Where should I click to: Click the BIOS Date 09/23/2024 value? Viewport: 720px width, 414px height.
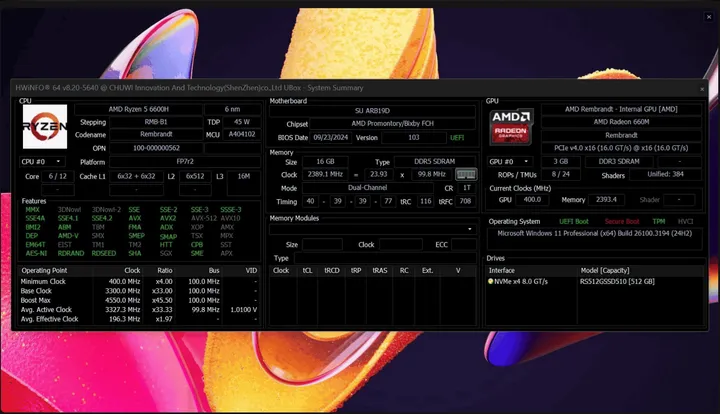[331, 138]
